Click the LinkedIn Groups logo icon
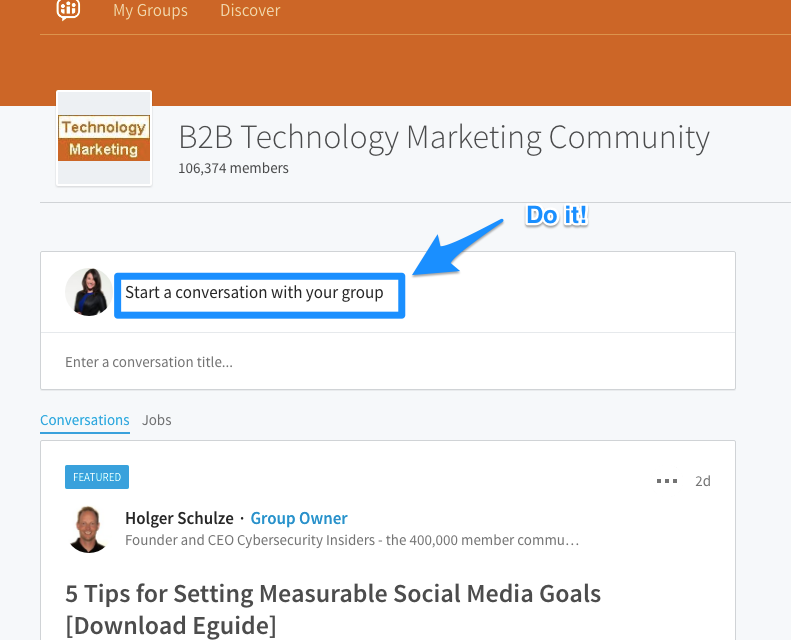Image resolution: width=791 pixels, height=640 pixels. 68,9
